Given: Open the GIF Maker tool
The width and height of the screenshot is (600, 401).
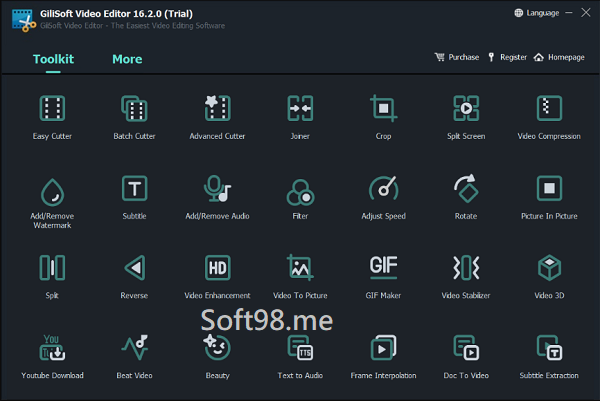Looking at the screenshot, I should pos(383,277).
